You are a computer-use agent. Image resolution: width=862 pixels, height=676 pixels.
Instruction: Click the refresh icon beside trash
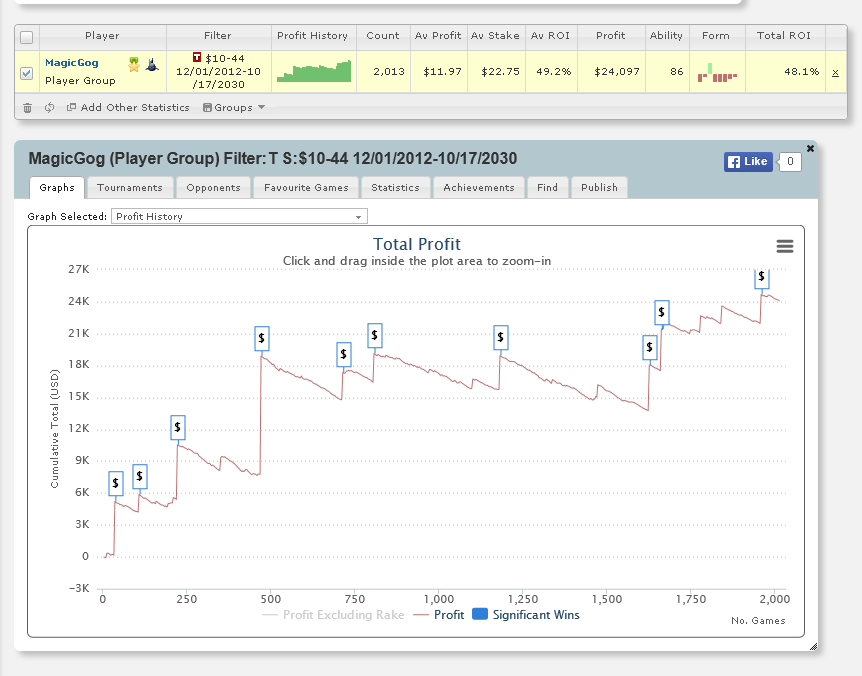[x=49, y=108]
